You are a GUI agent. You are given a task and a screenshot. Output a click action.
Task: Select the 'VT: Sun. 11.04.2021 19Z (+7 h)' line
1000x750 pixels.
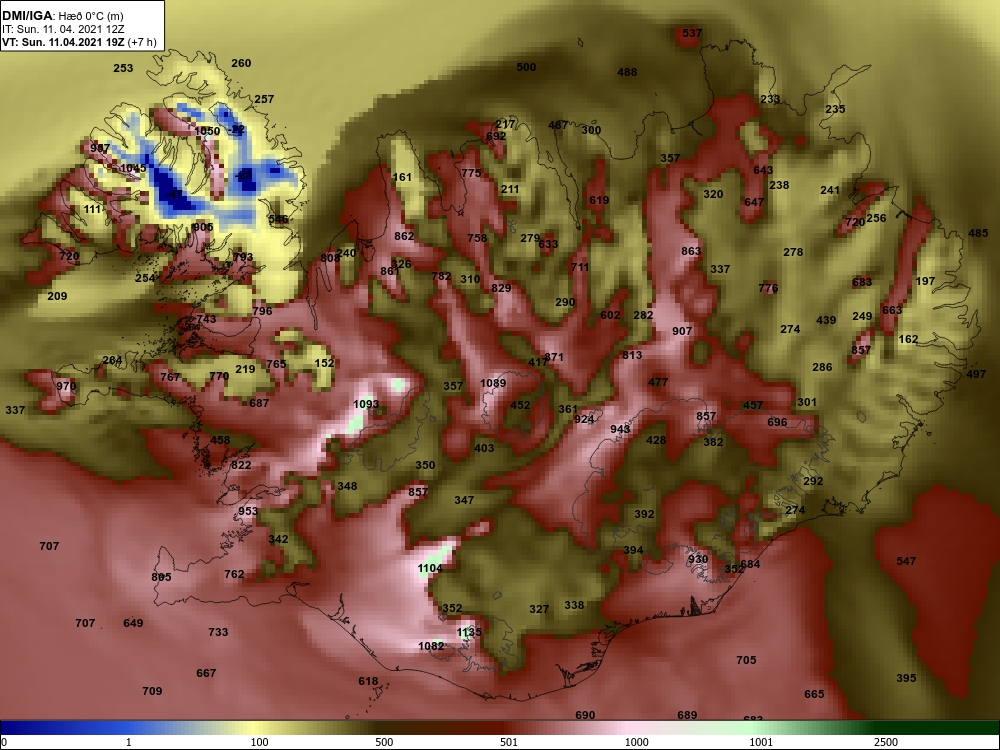pos(79,42)
